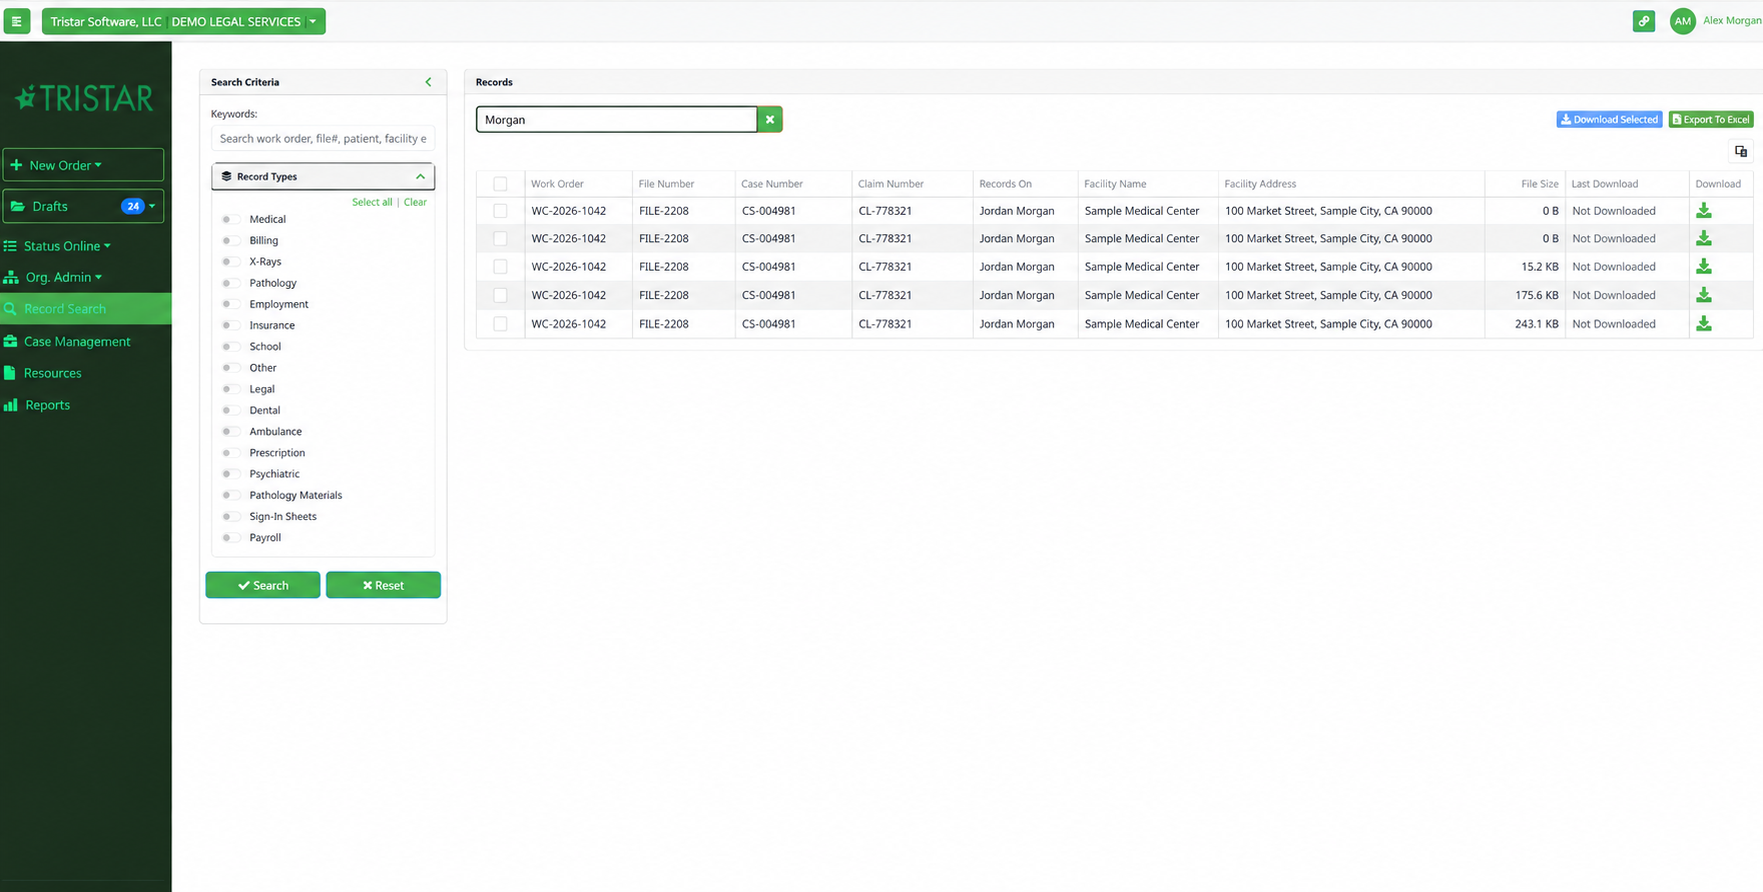
Task: Focus the records filter field containing Morgan
Action: [x=616, y=119]
